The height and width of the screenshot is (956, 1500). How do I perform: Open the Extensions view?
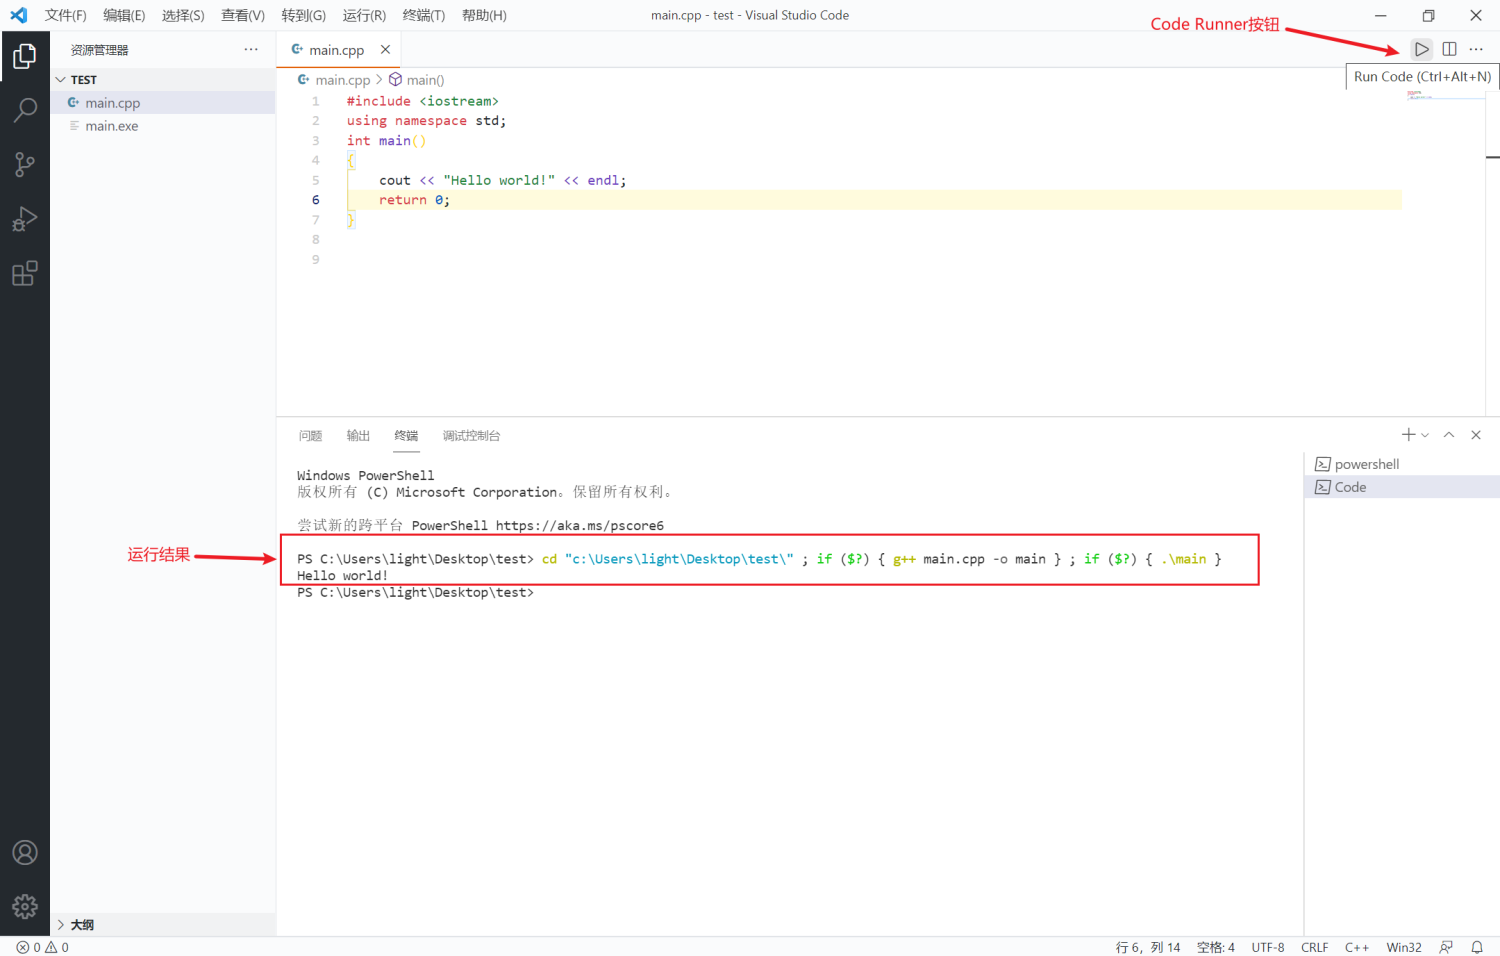25,273
